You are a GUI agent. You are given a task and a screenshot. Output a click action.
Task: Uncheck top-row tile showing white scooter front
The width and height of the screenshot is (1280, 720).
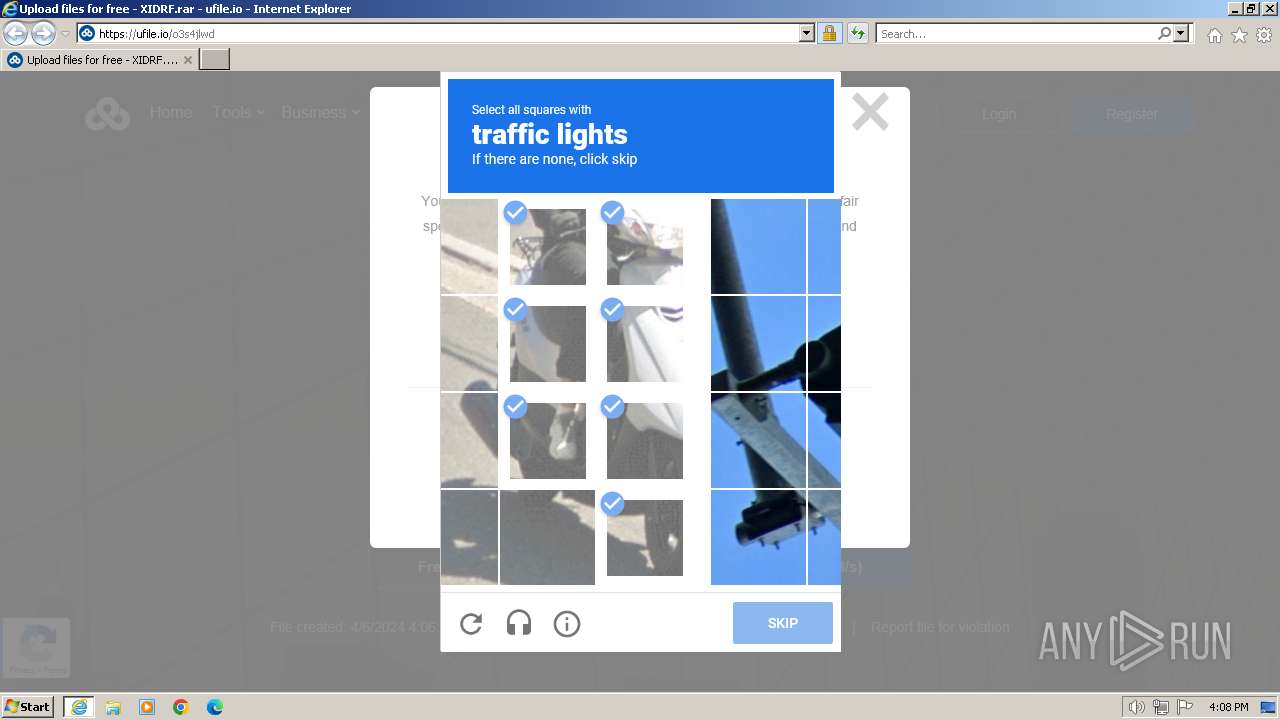(x=644, y=246)
